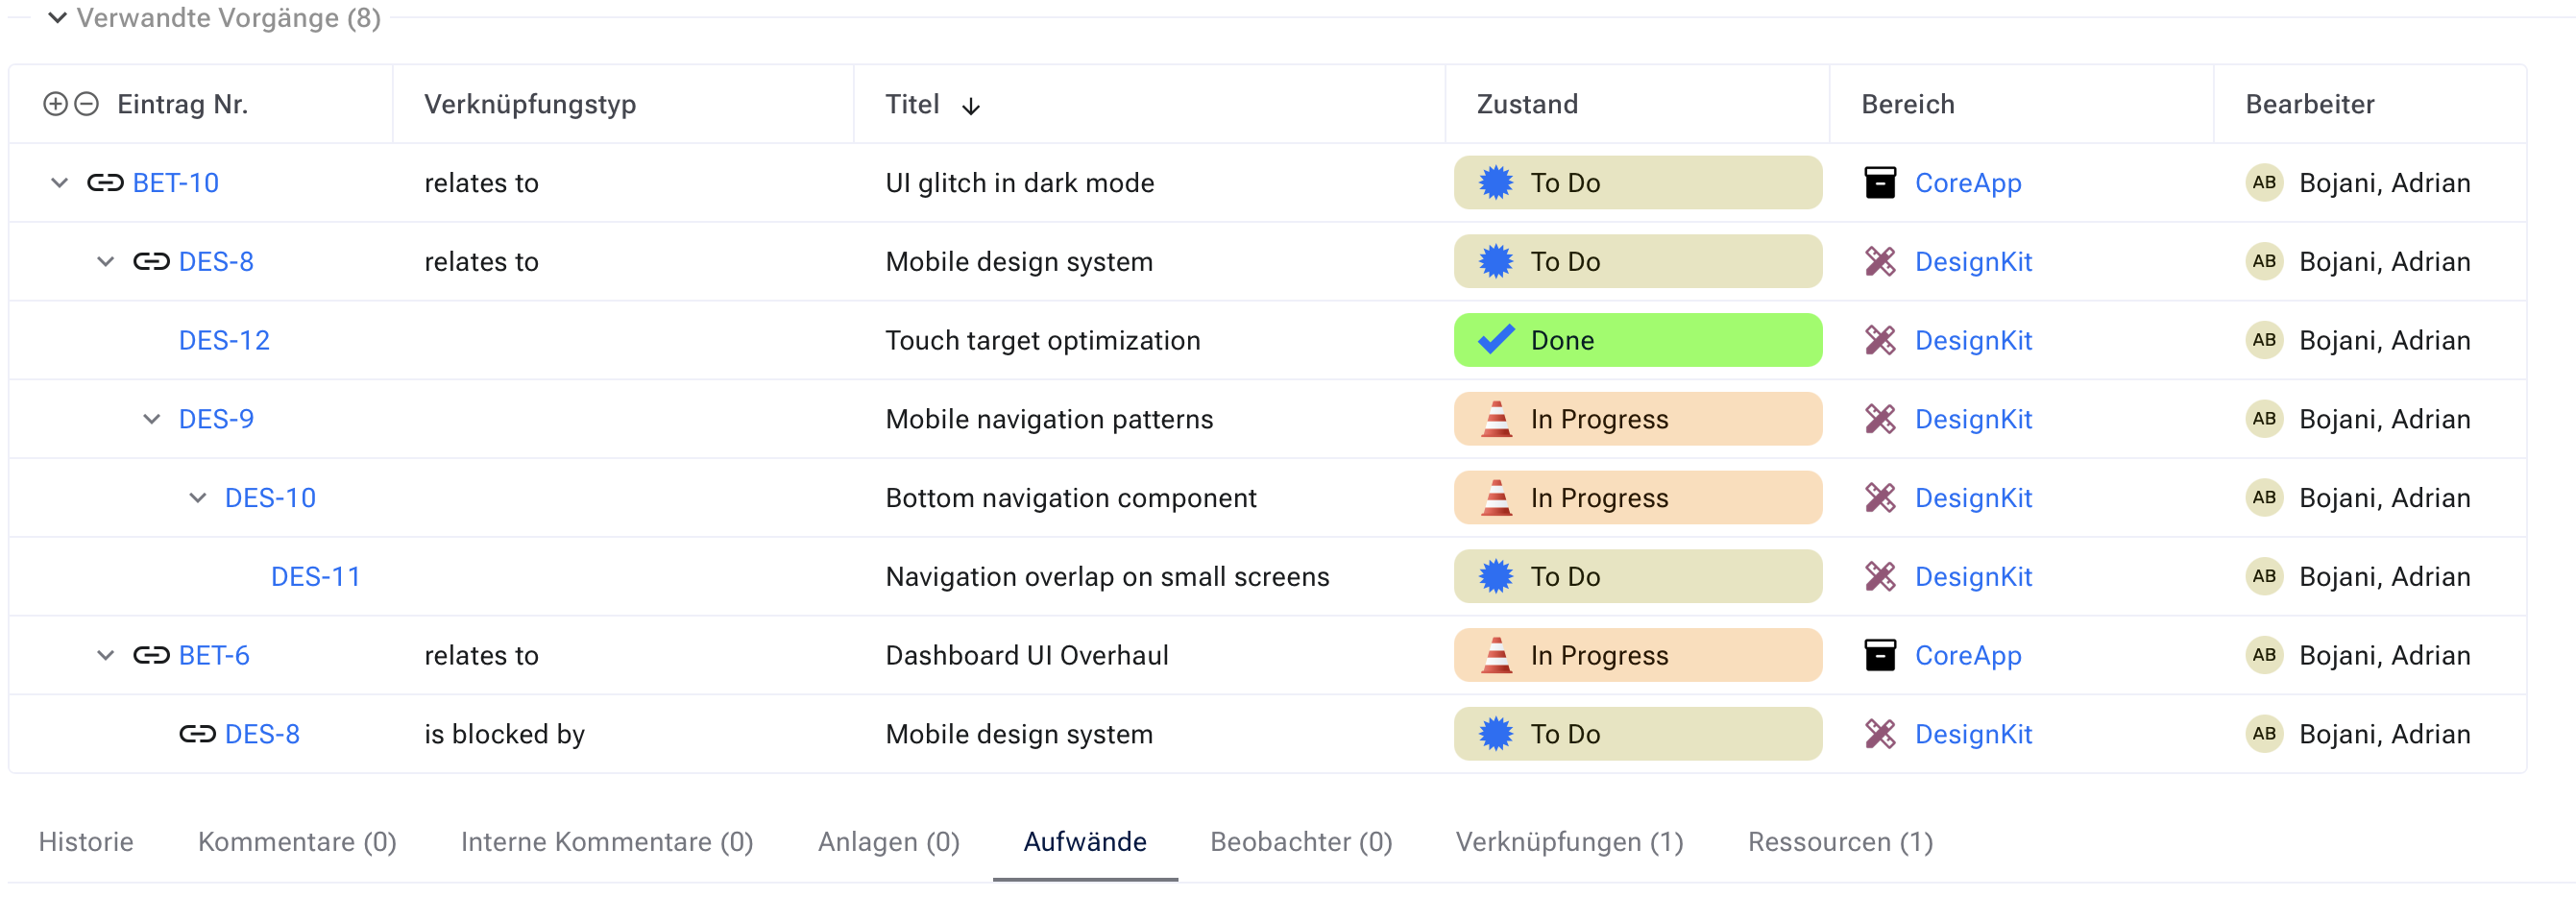The width and height of the screenshot is (2576, 897).
Task: Click the link icon beside BET-10
Action: tap(105, 183)
